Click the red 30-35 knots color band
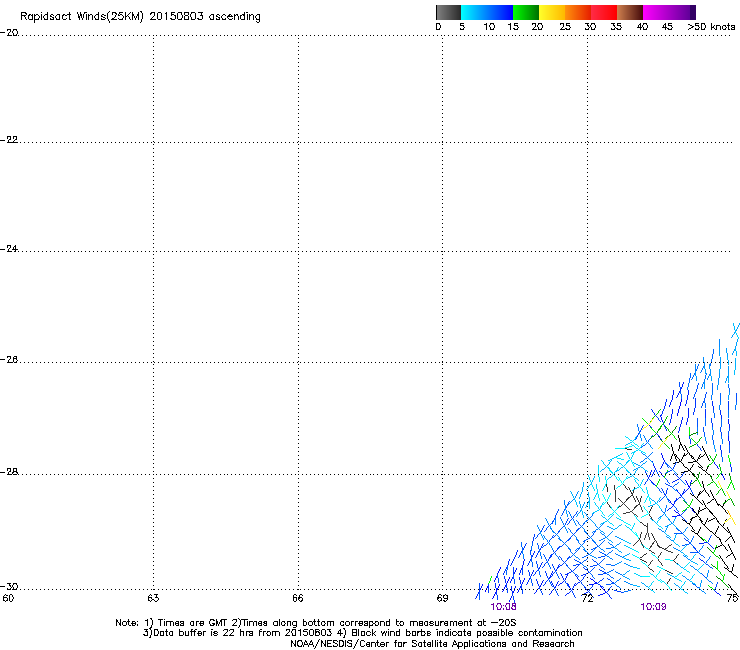The image size is (740, 650). point(604,12)
